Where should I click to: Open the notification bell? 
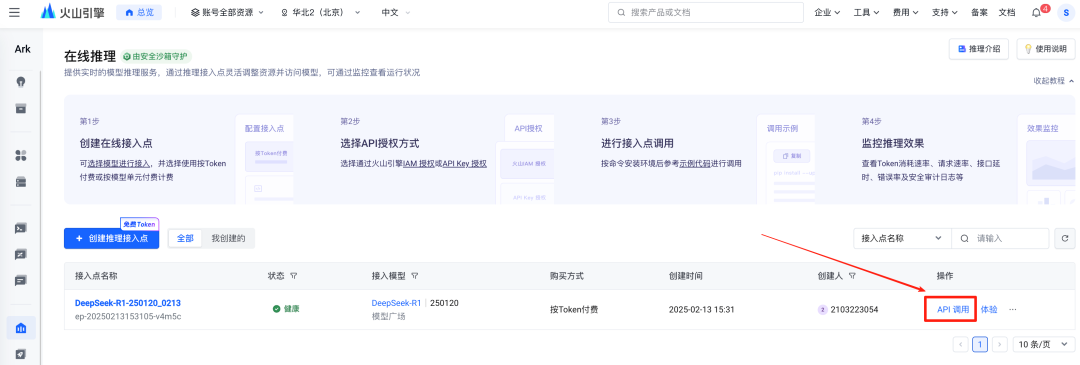(1037, 12)
